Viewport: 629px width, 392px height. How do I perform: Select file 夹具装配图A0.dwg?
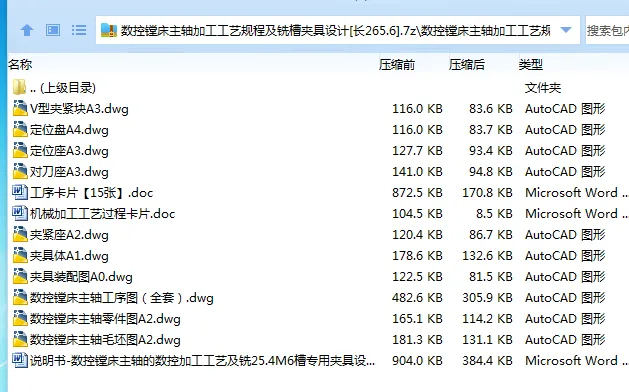coord(81,277)
